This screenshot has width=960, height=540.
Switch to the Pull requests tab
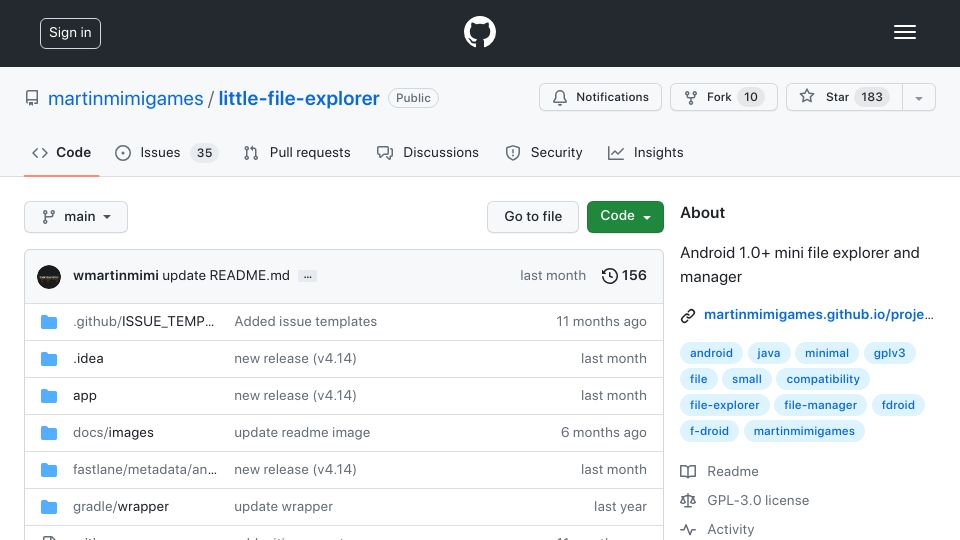[297, 153]
